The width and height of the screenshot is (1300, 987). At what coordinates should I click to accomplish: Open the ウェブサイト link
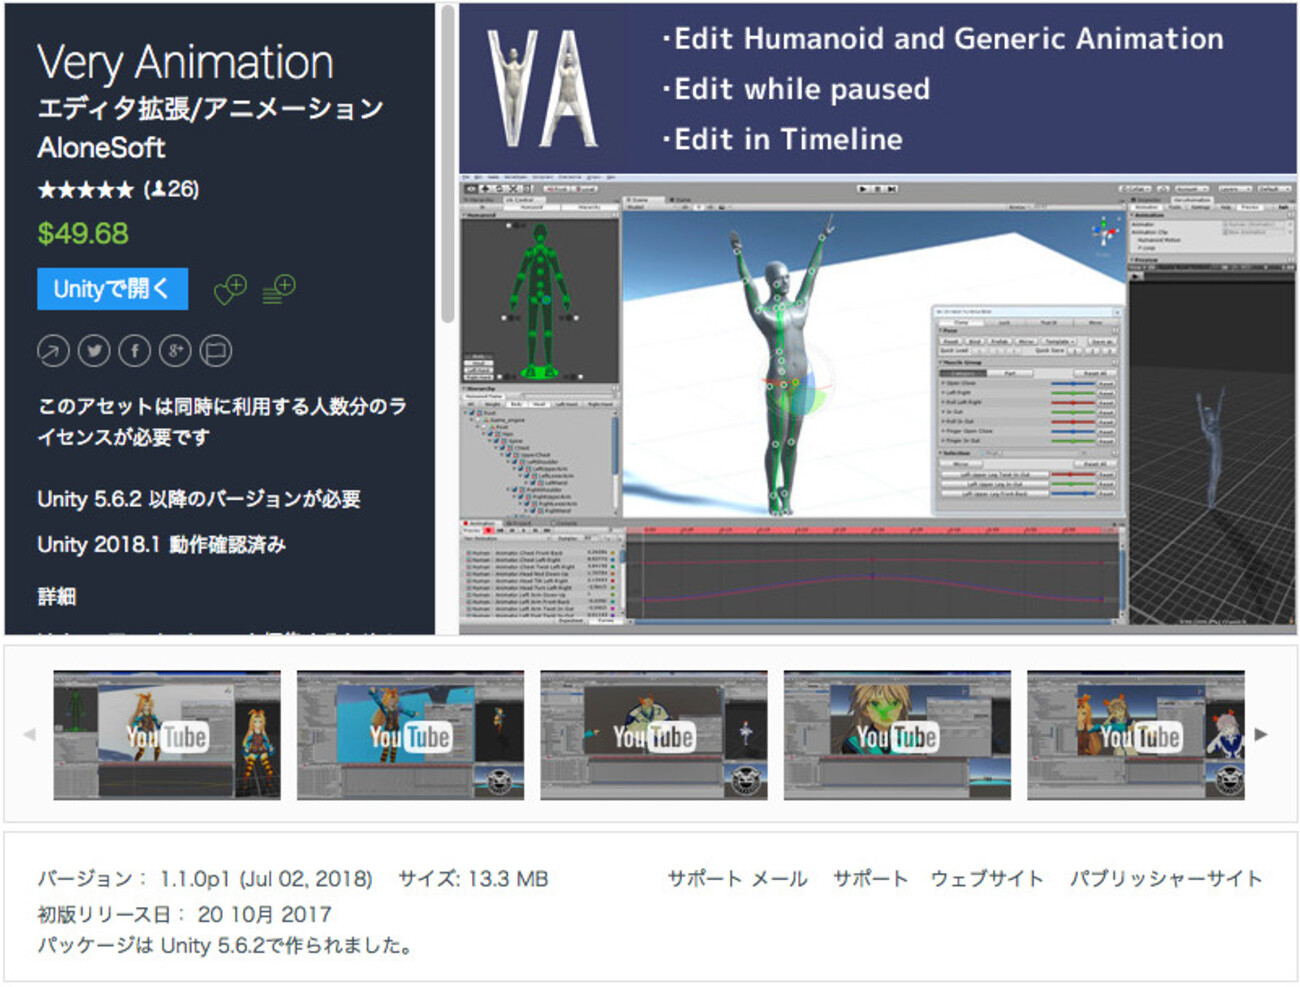click(987, 879)
